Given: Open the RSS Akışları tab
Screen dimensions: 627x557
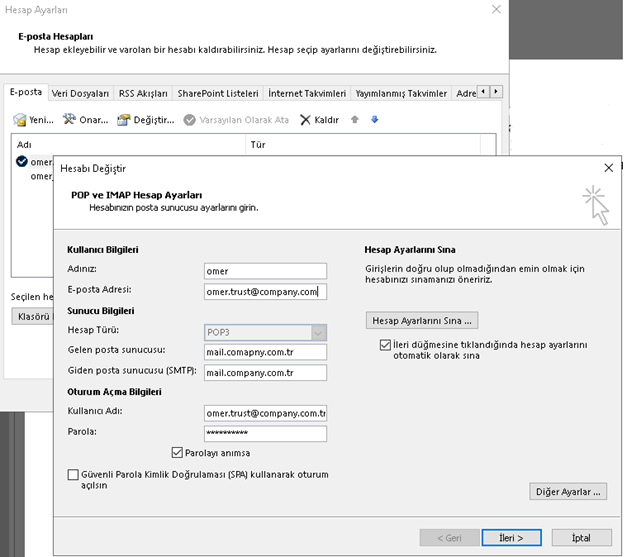Looking at the screenshot, I should tap(143, 94).
